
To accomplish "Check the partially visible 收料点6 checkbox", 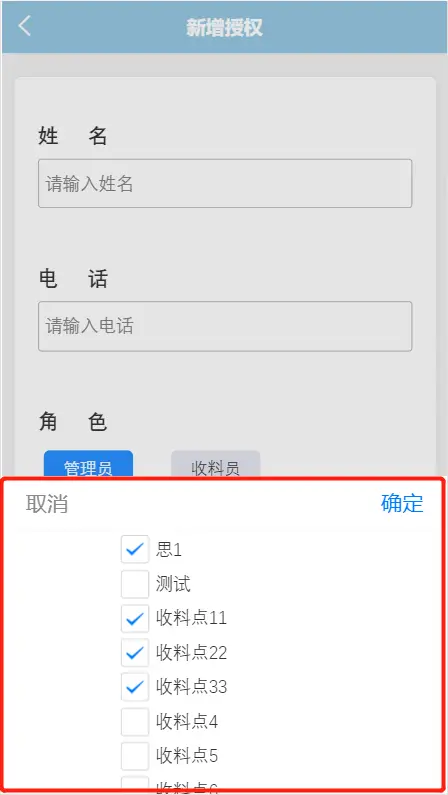I will 135,784.
